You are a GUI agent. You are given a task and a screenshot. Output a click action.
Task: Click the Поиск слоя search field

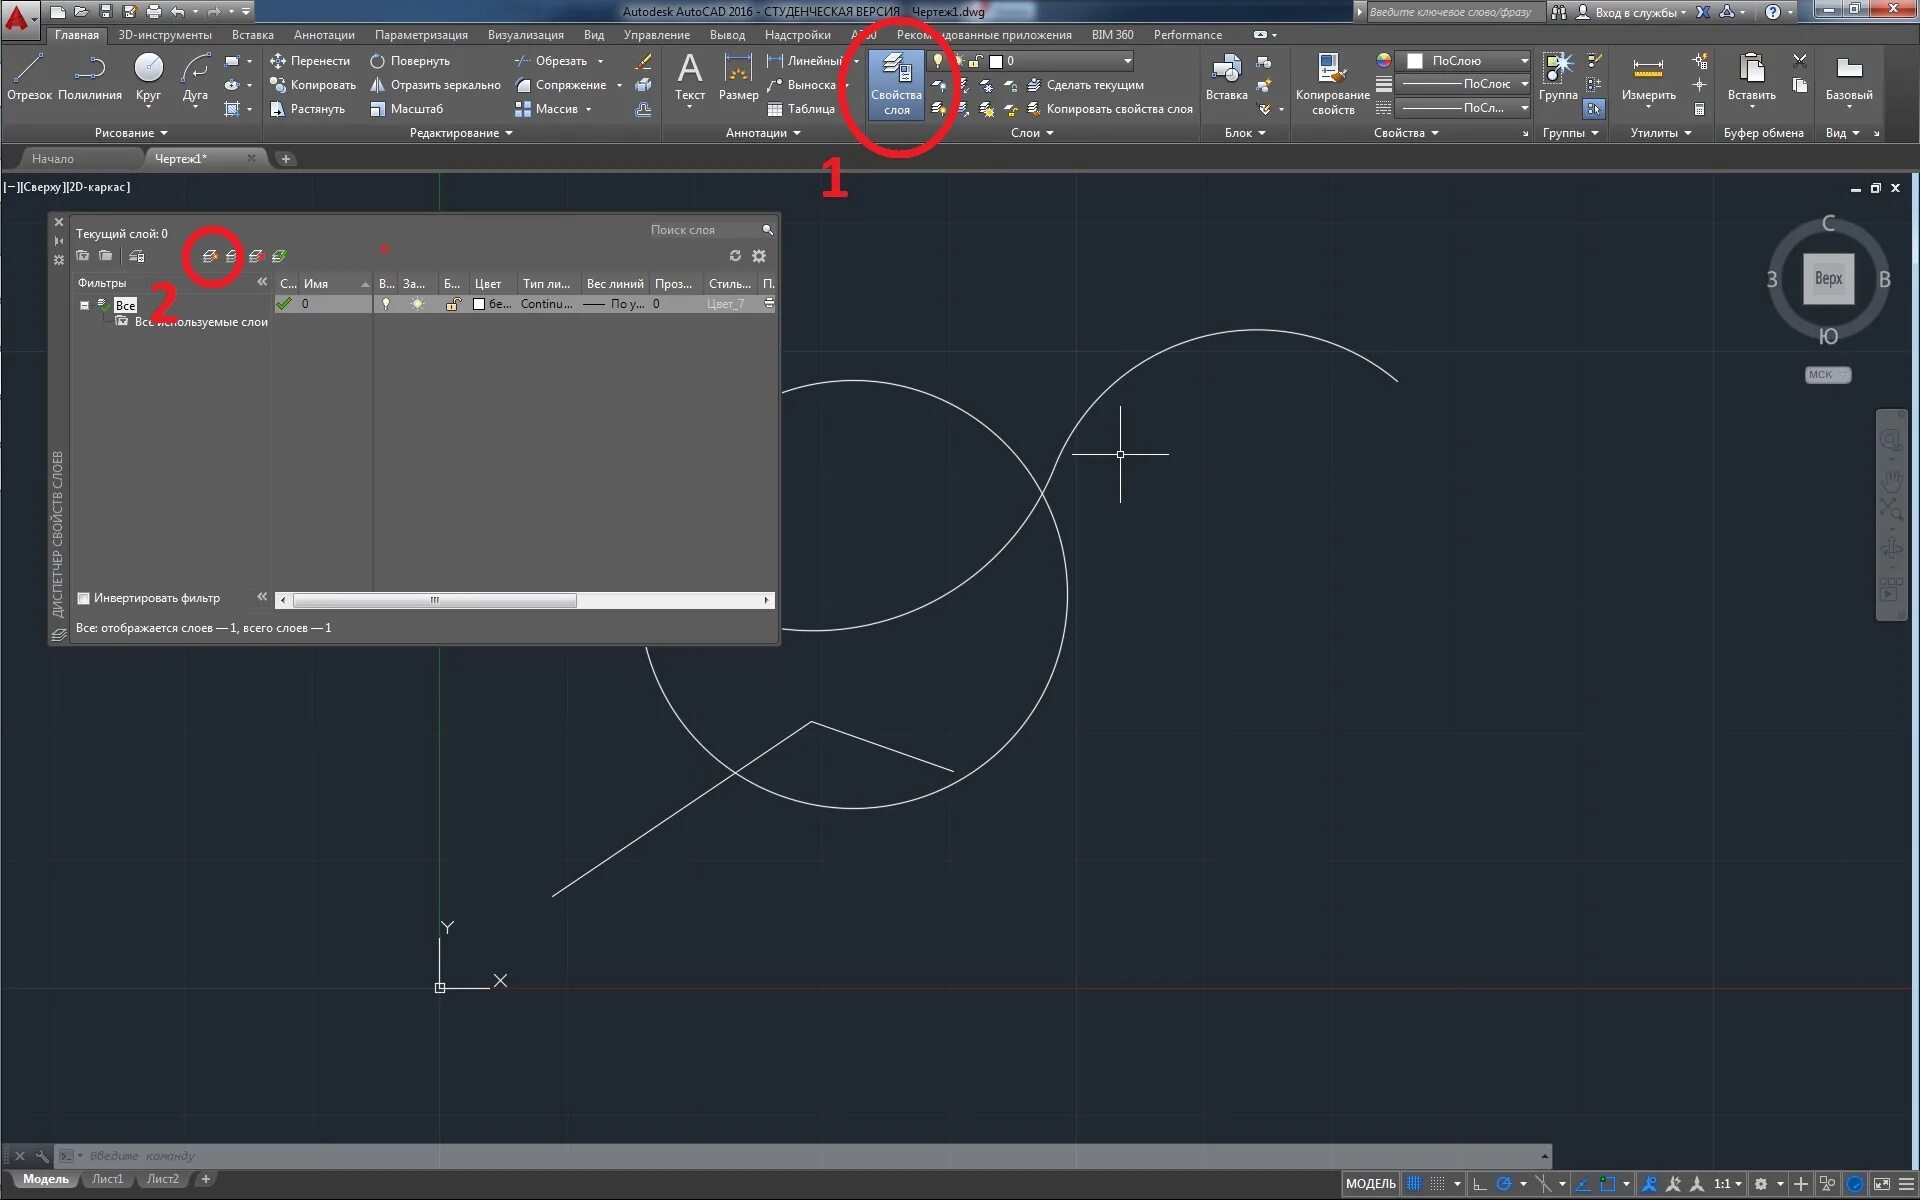point(705,230)
